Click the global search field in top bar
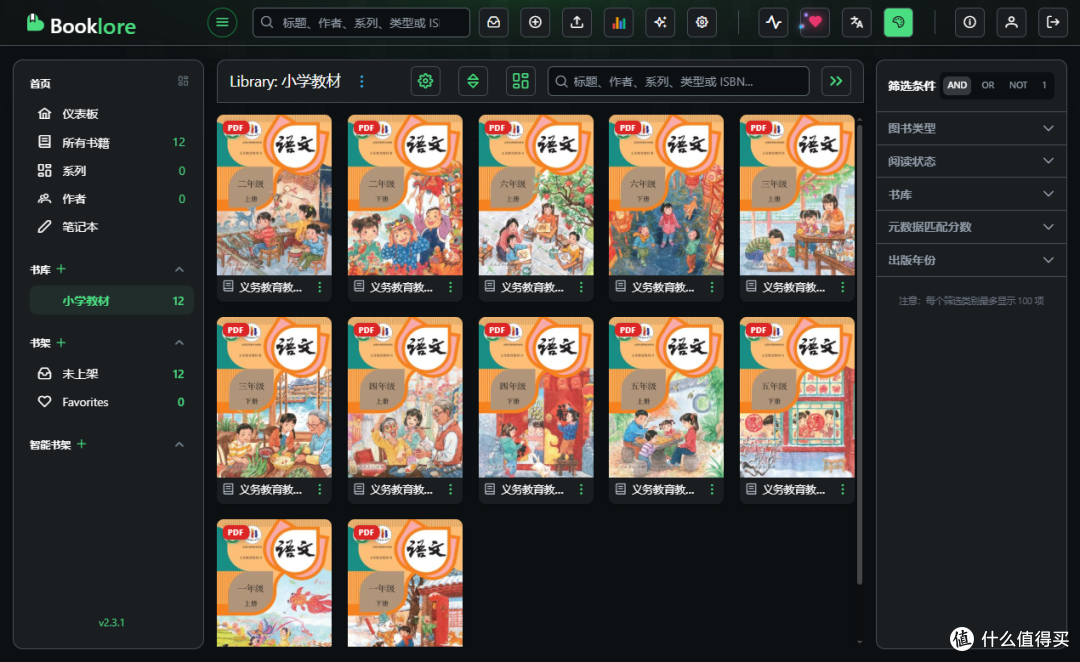 point(361,23)
